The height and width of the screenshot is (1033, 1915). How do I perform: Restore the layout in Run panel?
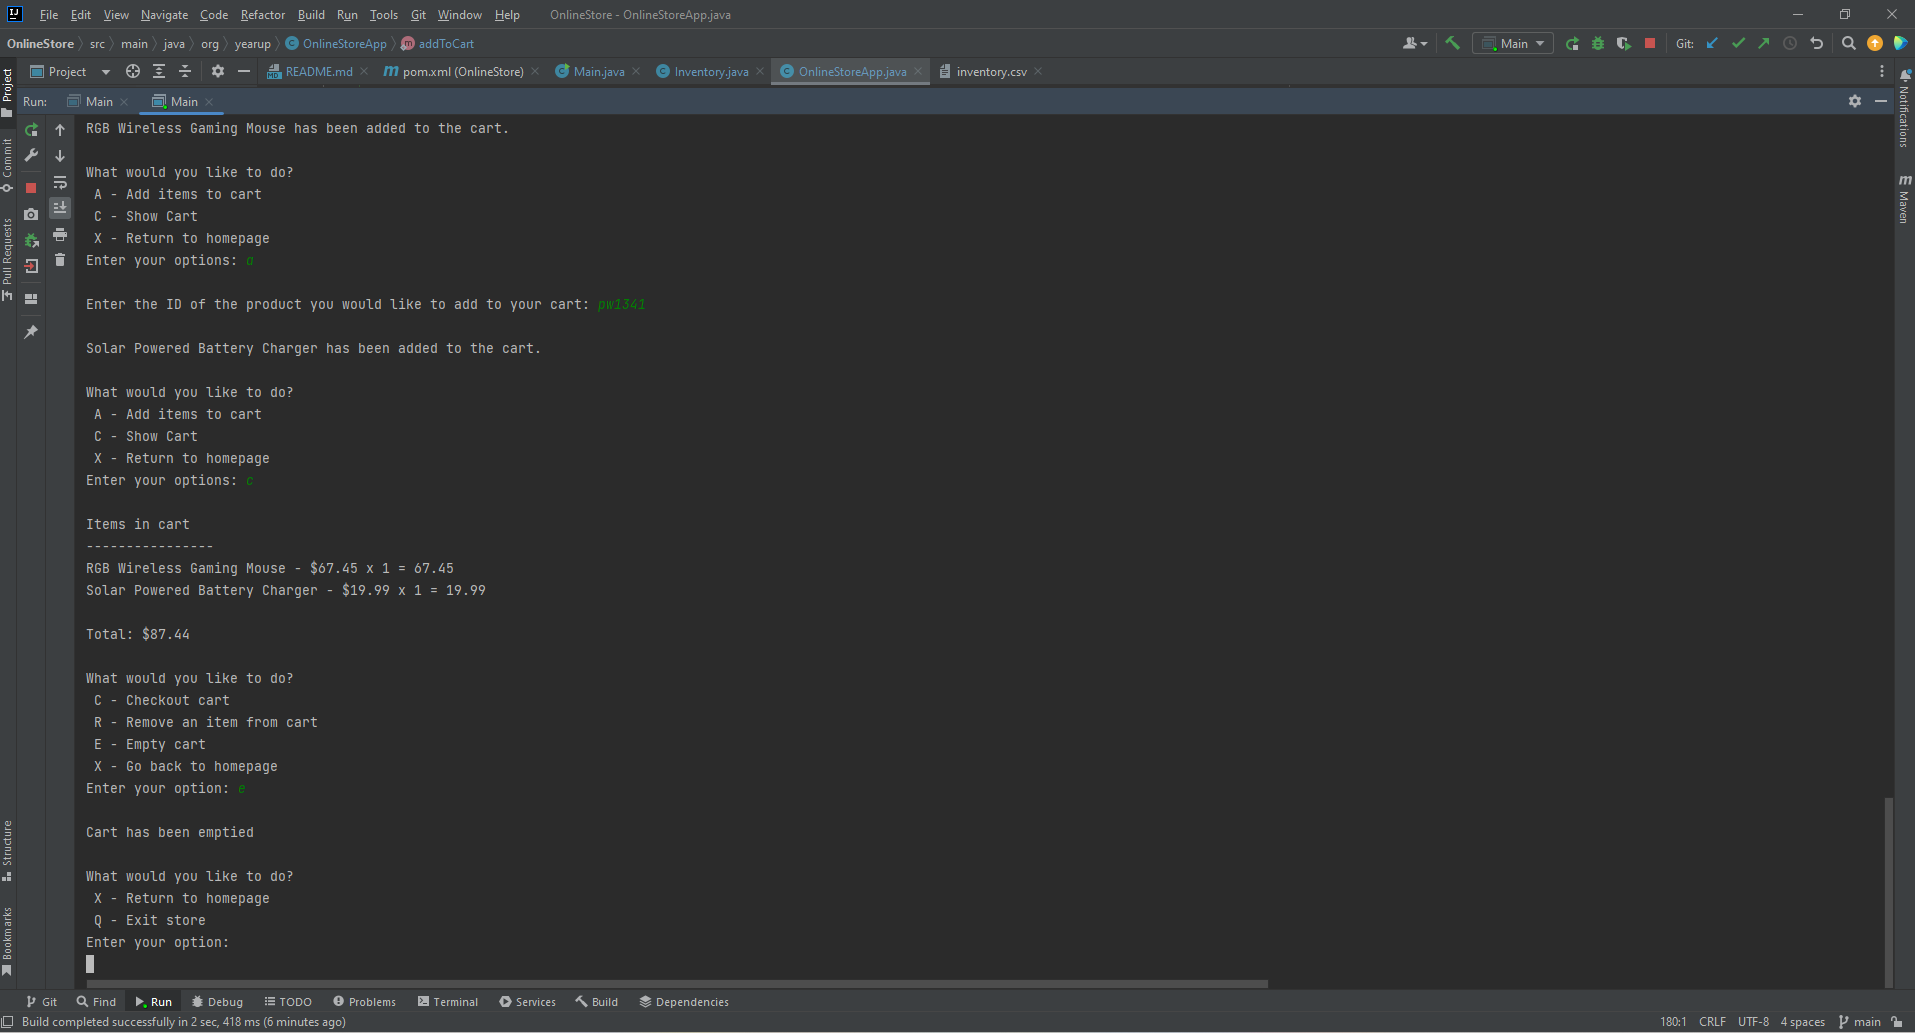click(31, 298)
